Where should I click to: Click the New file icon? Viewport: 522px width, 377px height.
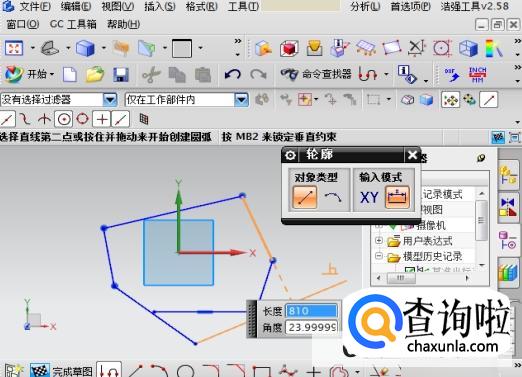click(70, 74)
